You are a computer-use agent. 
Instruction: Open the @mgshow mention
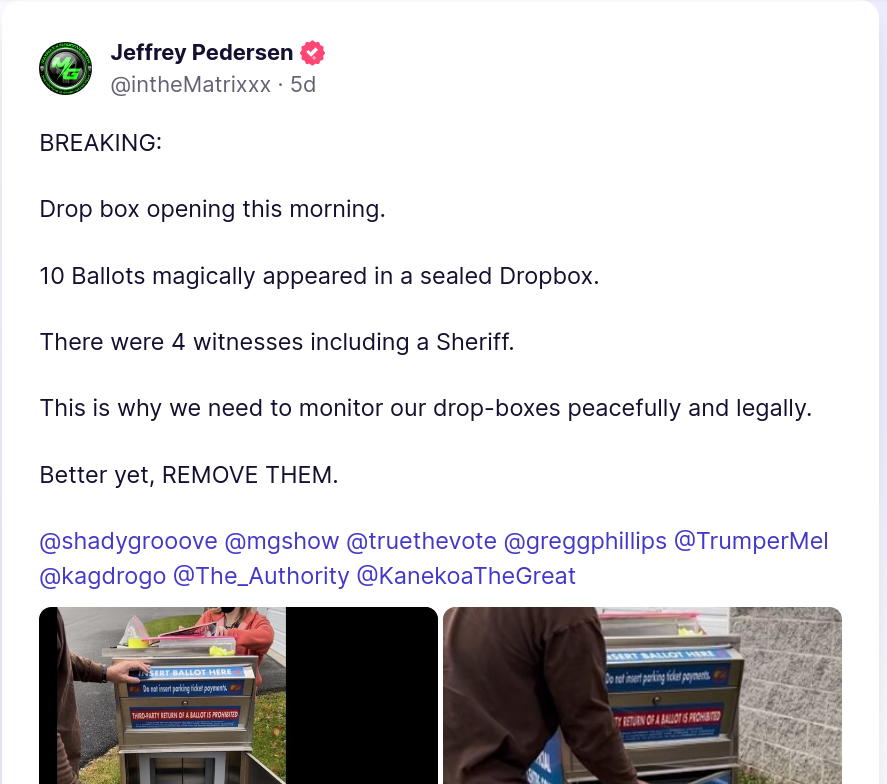(x=282, y=541)
